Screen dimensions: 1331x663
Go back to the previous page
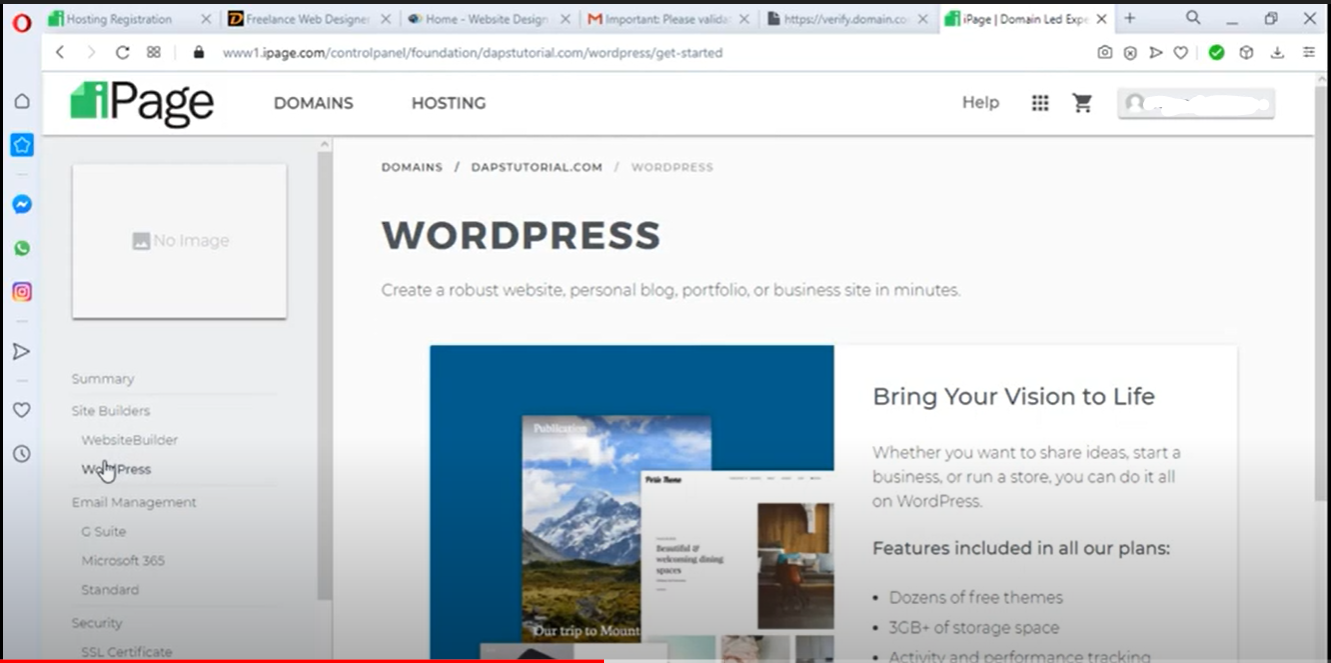coord(60,52)
